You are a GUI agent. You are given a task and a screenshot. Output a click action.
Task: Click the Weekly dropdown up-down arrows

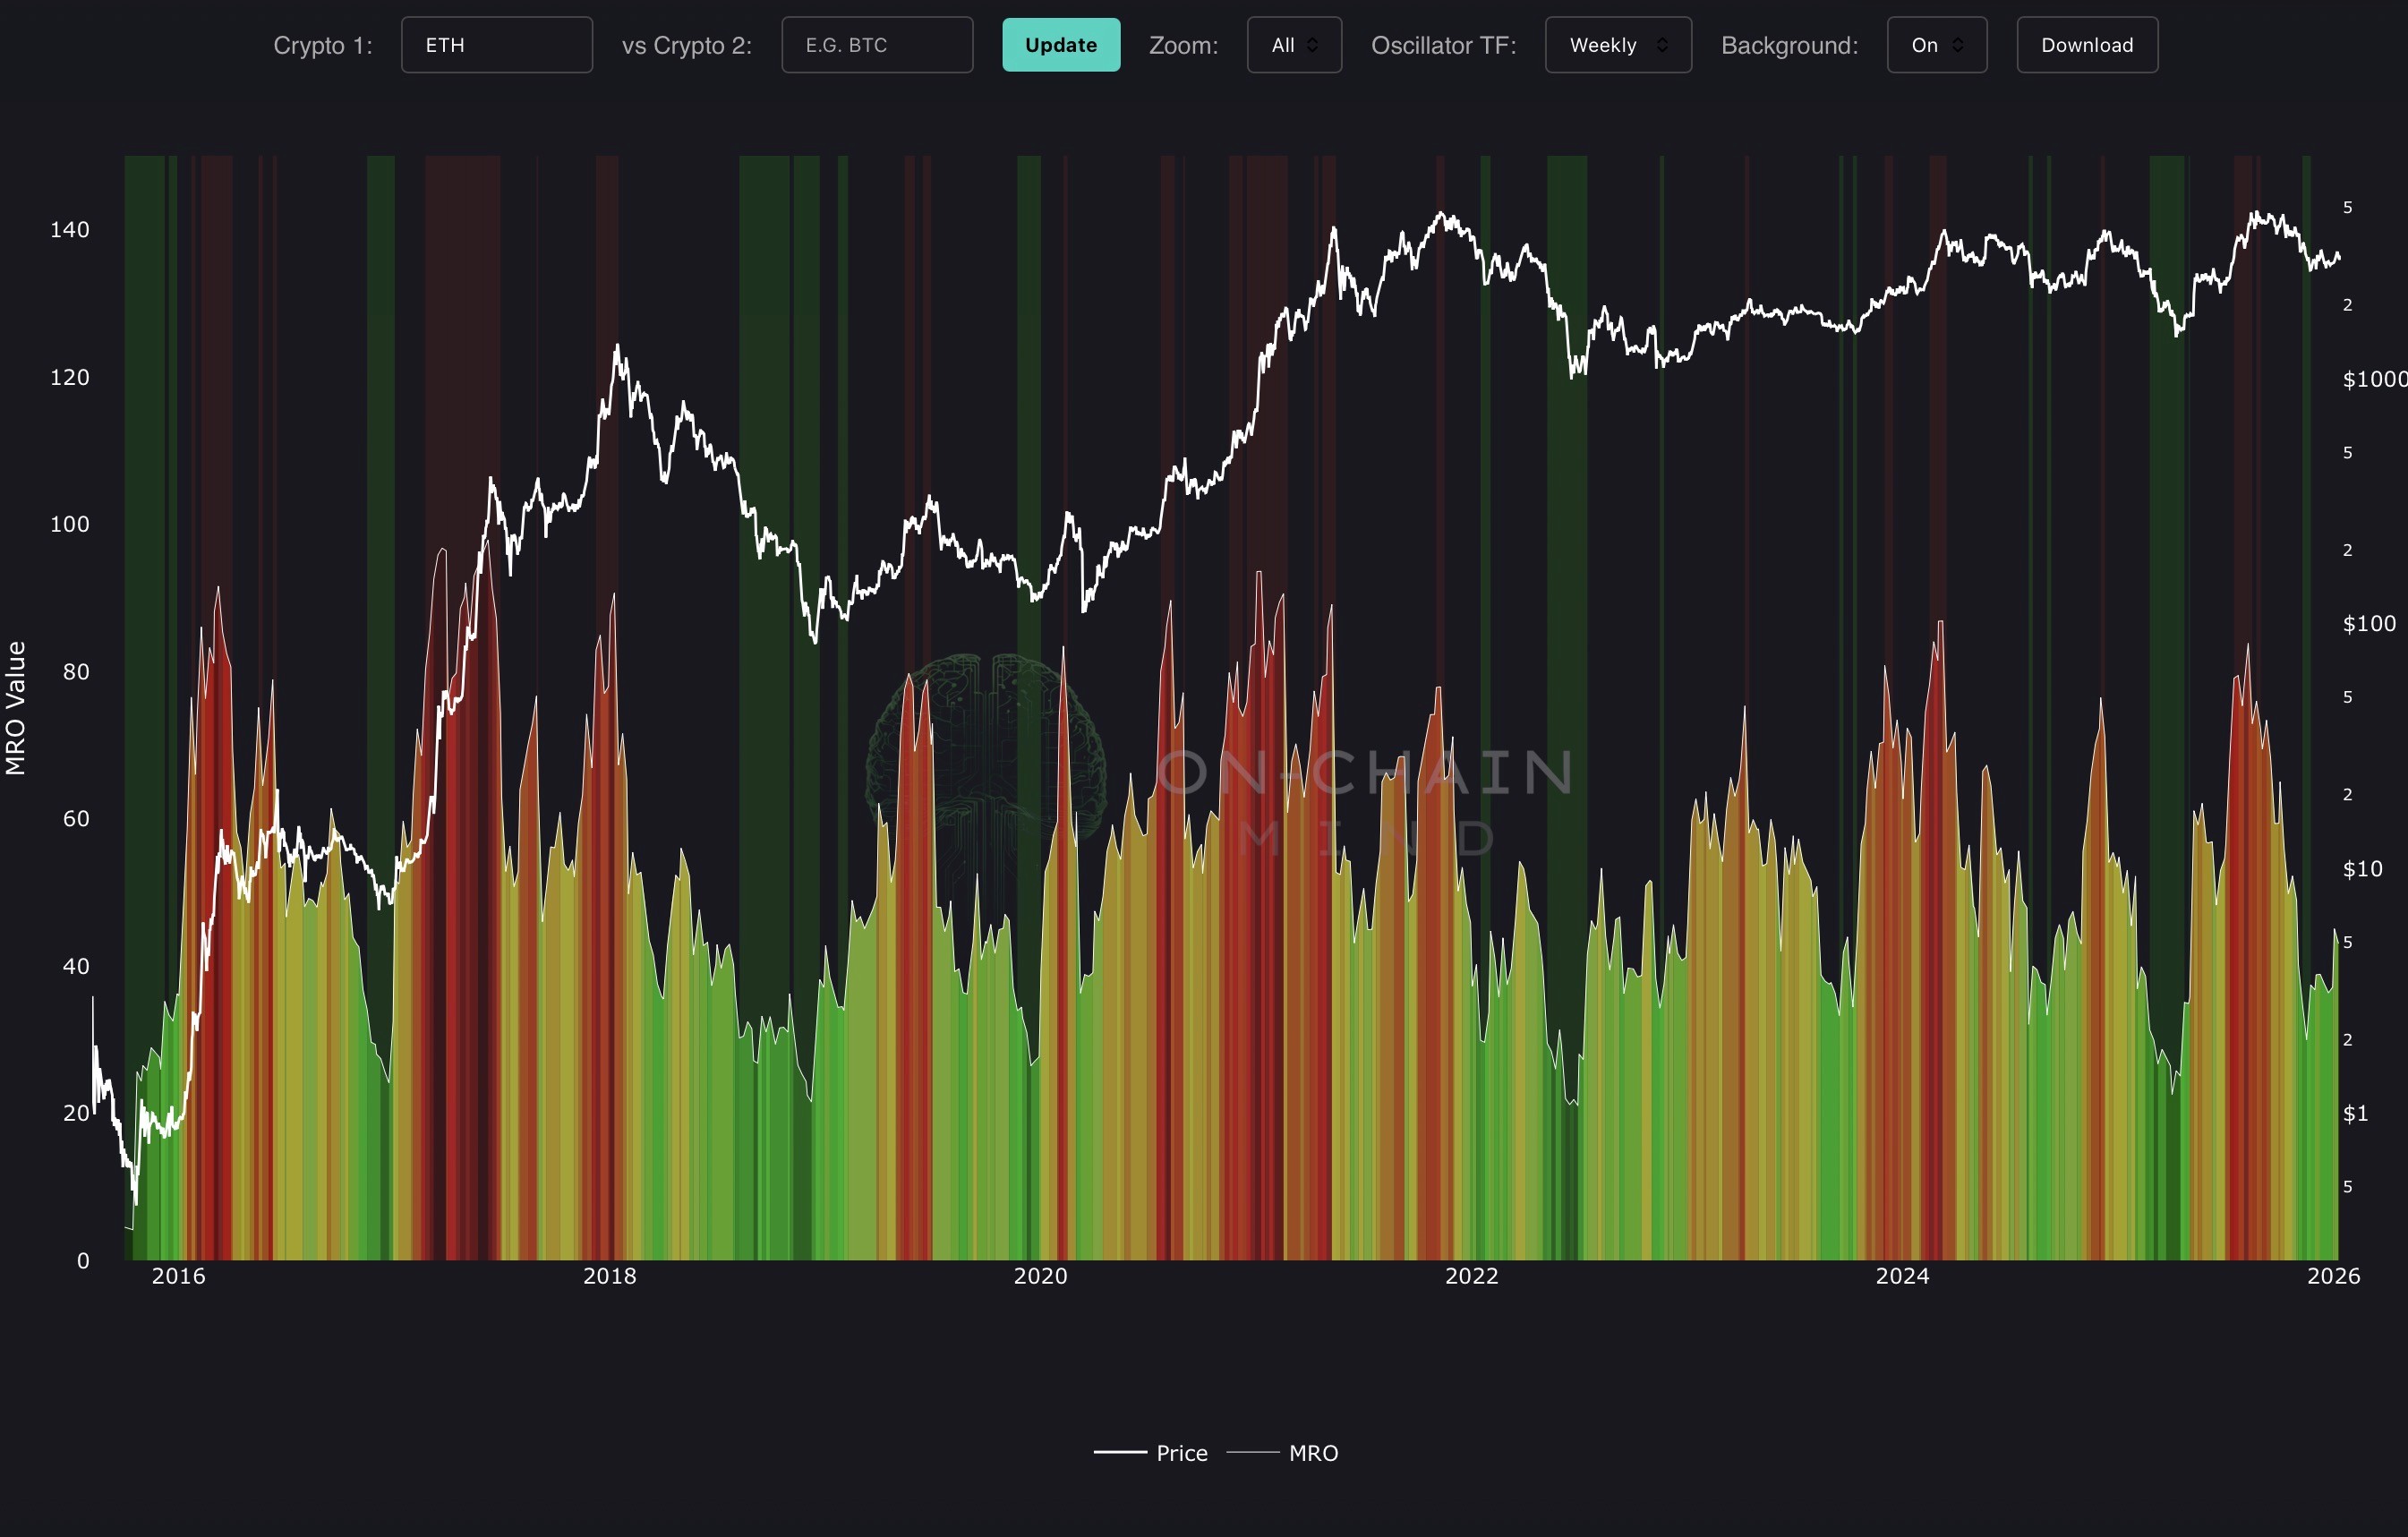pyautogui.click(x=1662, y=45)
